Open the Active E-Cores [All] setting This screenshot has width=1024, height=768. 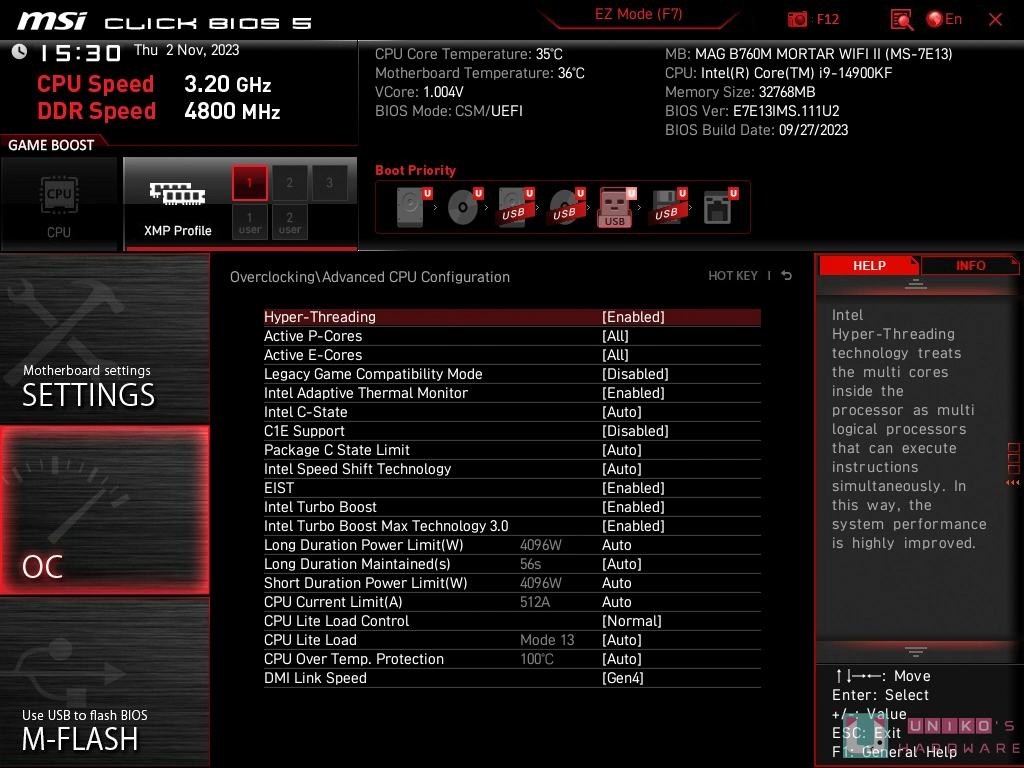pyautogui.click(x=615, y=355)
